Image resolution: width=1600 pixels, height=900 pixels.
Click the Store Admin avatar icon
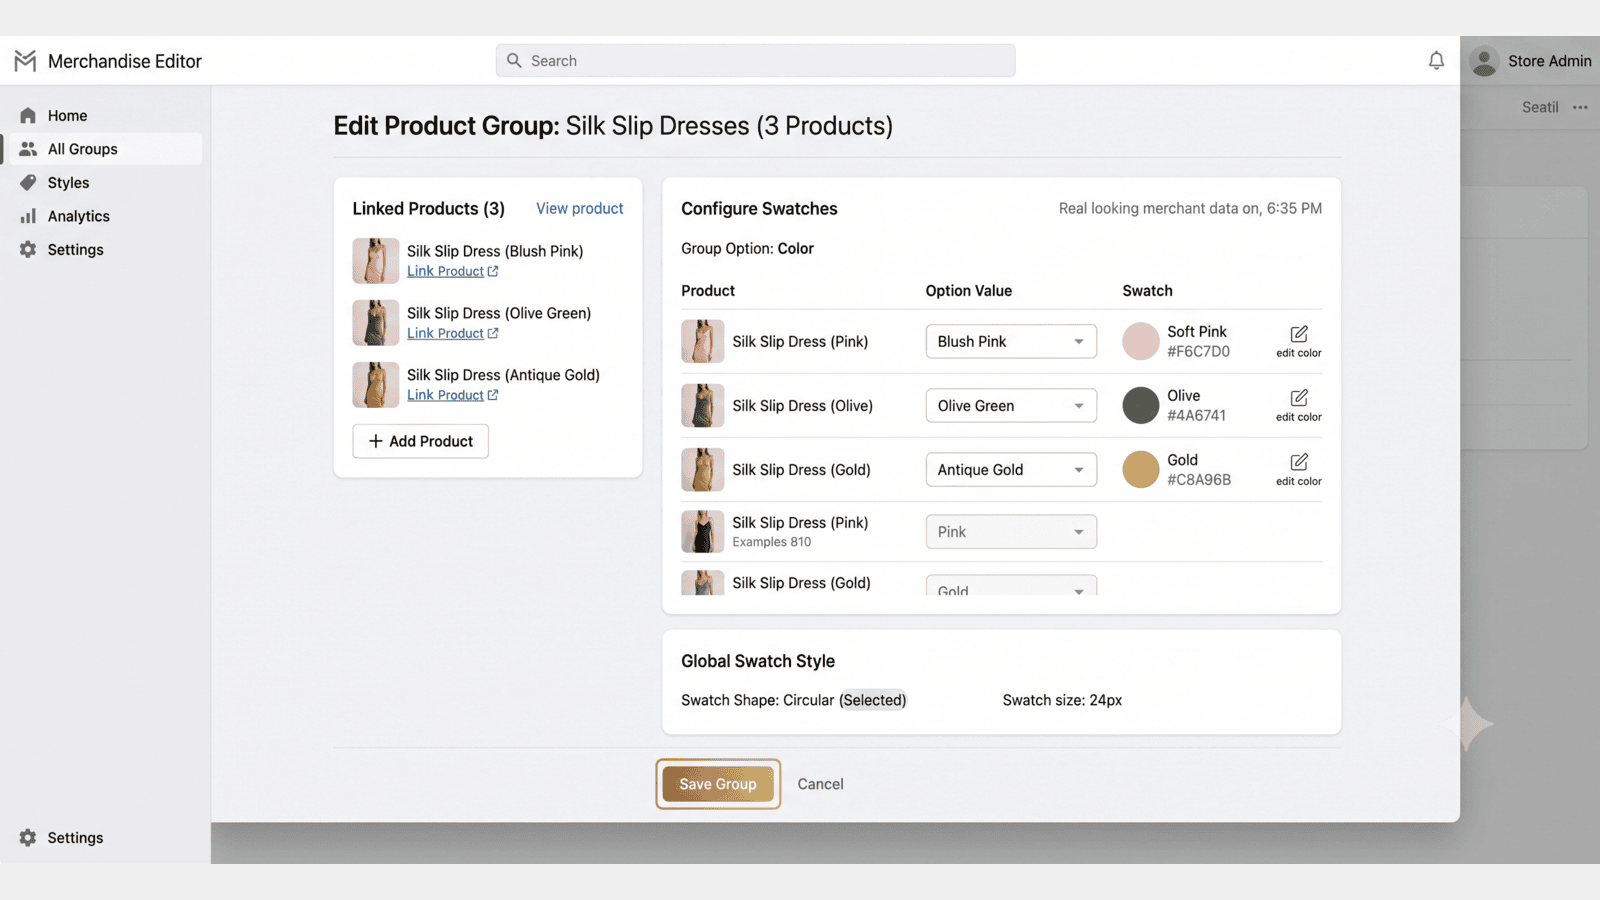[1484, 61]
